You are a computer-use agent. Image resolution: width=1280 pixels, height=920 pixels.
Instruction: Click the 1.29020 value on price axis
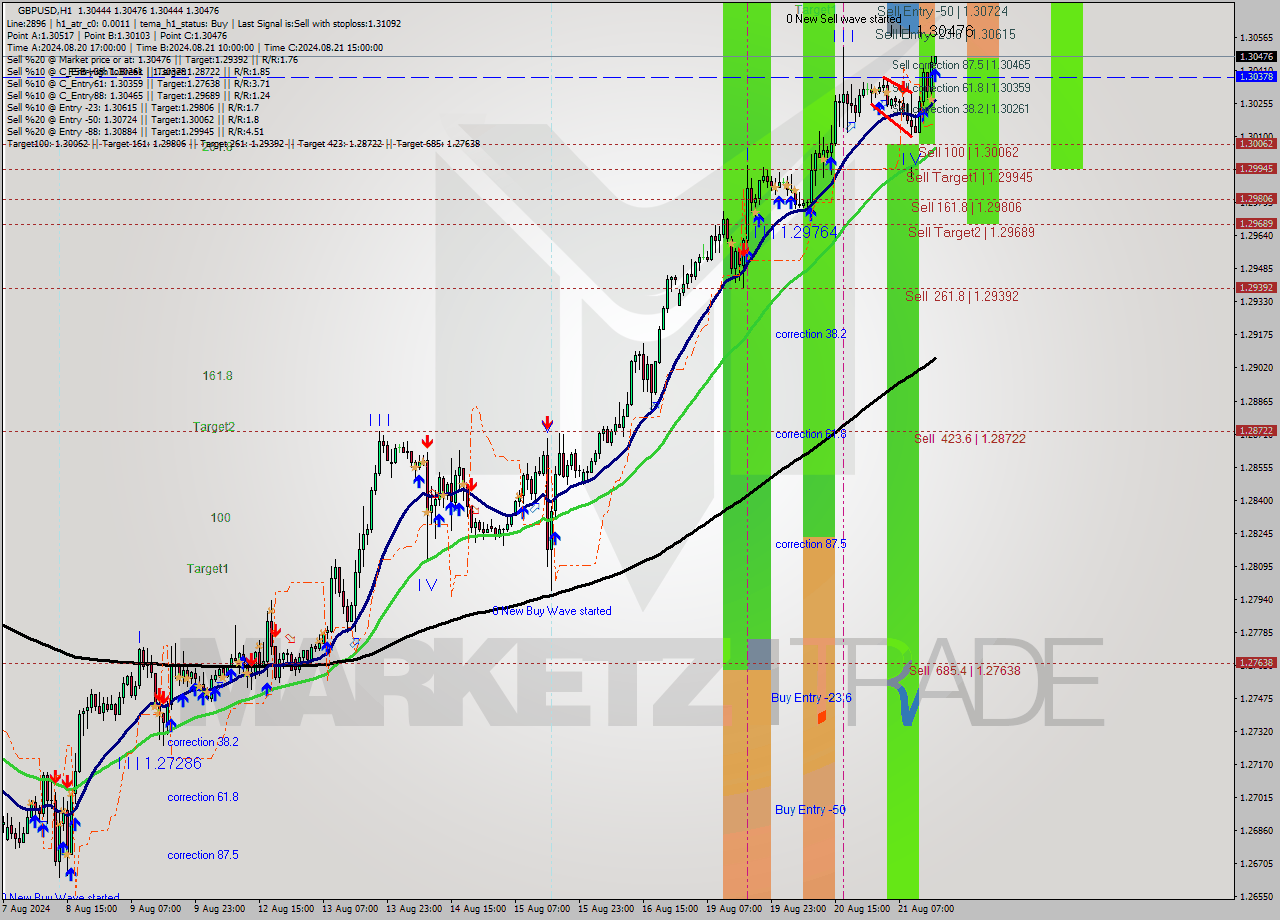point(1257,367)
